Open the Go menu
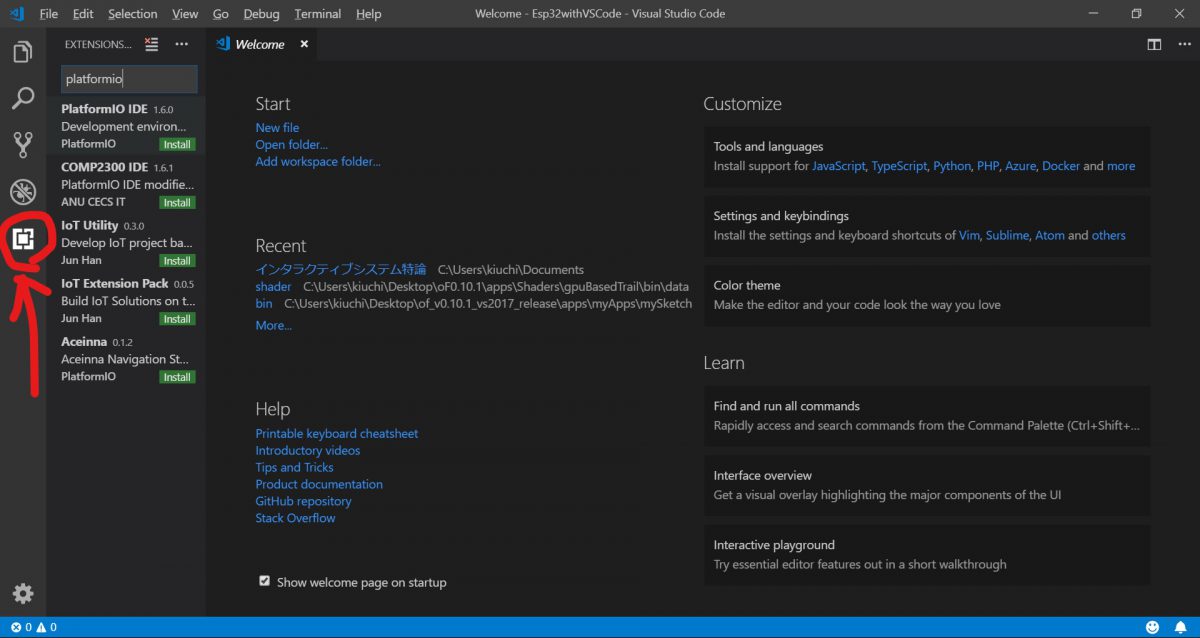This screenshot has width=1200, height=638. pyautogui.click(x=221, y=14)
